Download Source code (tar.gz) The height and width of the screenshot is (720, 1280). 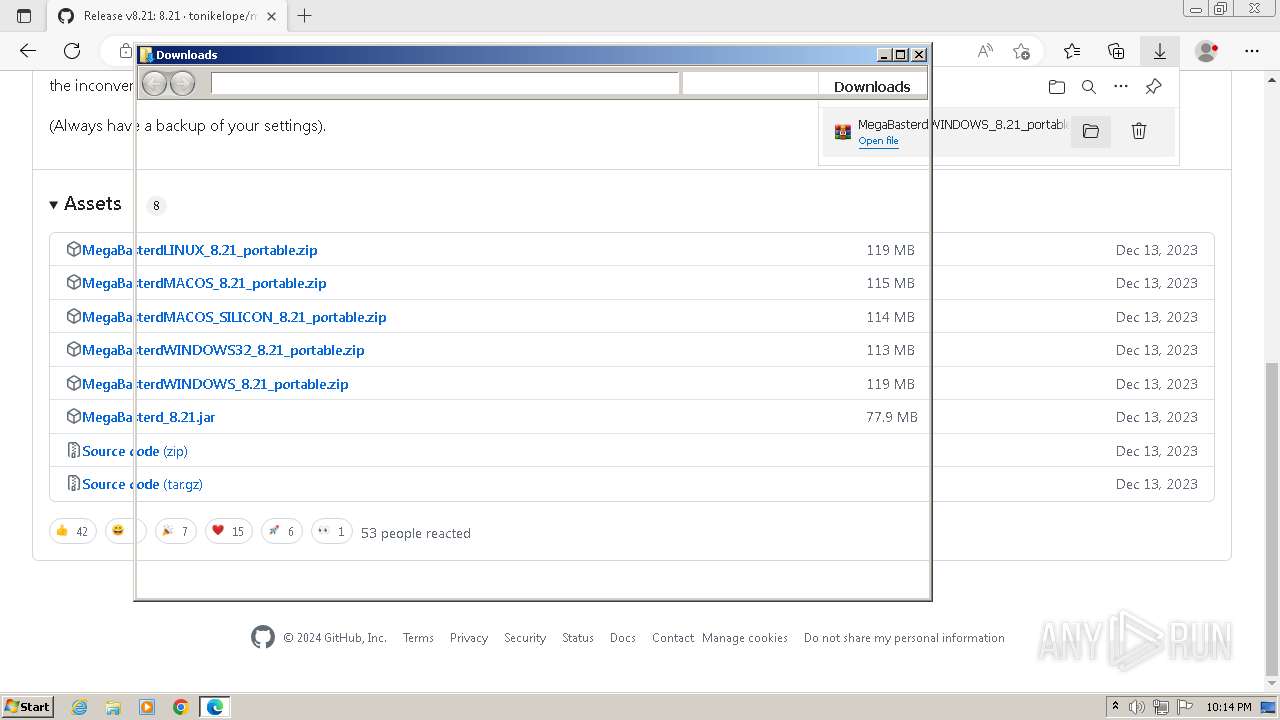click(x=142, y=484)
